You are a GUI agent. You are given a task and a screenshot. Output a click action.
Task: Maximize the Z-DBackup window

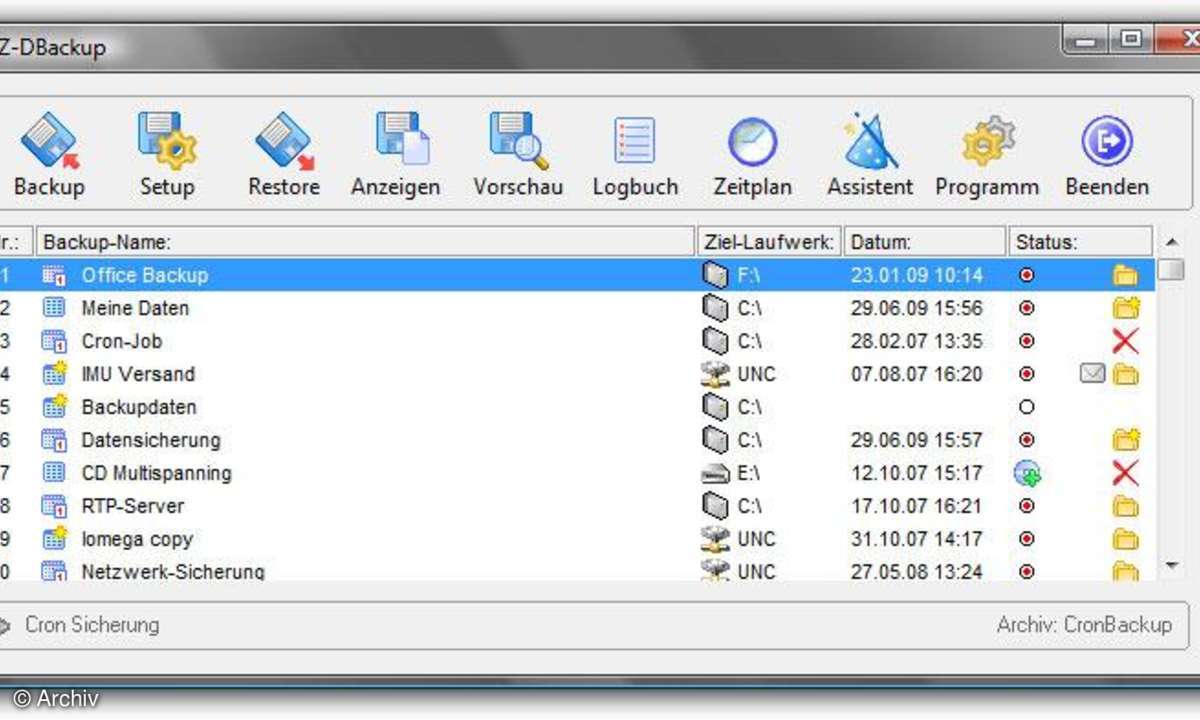(1131, 40)
